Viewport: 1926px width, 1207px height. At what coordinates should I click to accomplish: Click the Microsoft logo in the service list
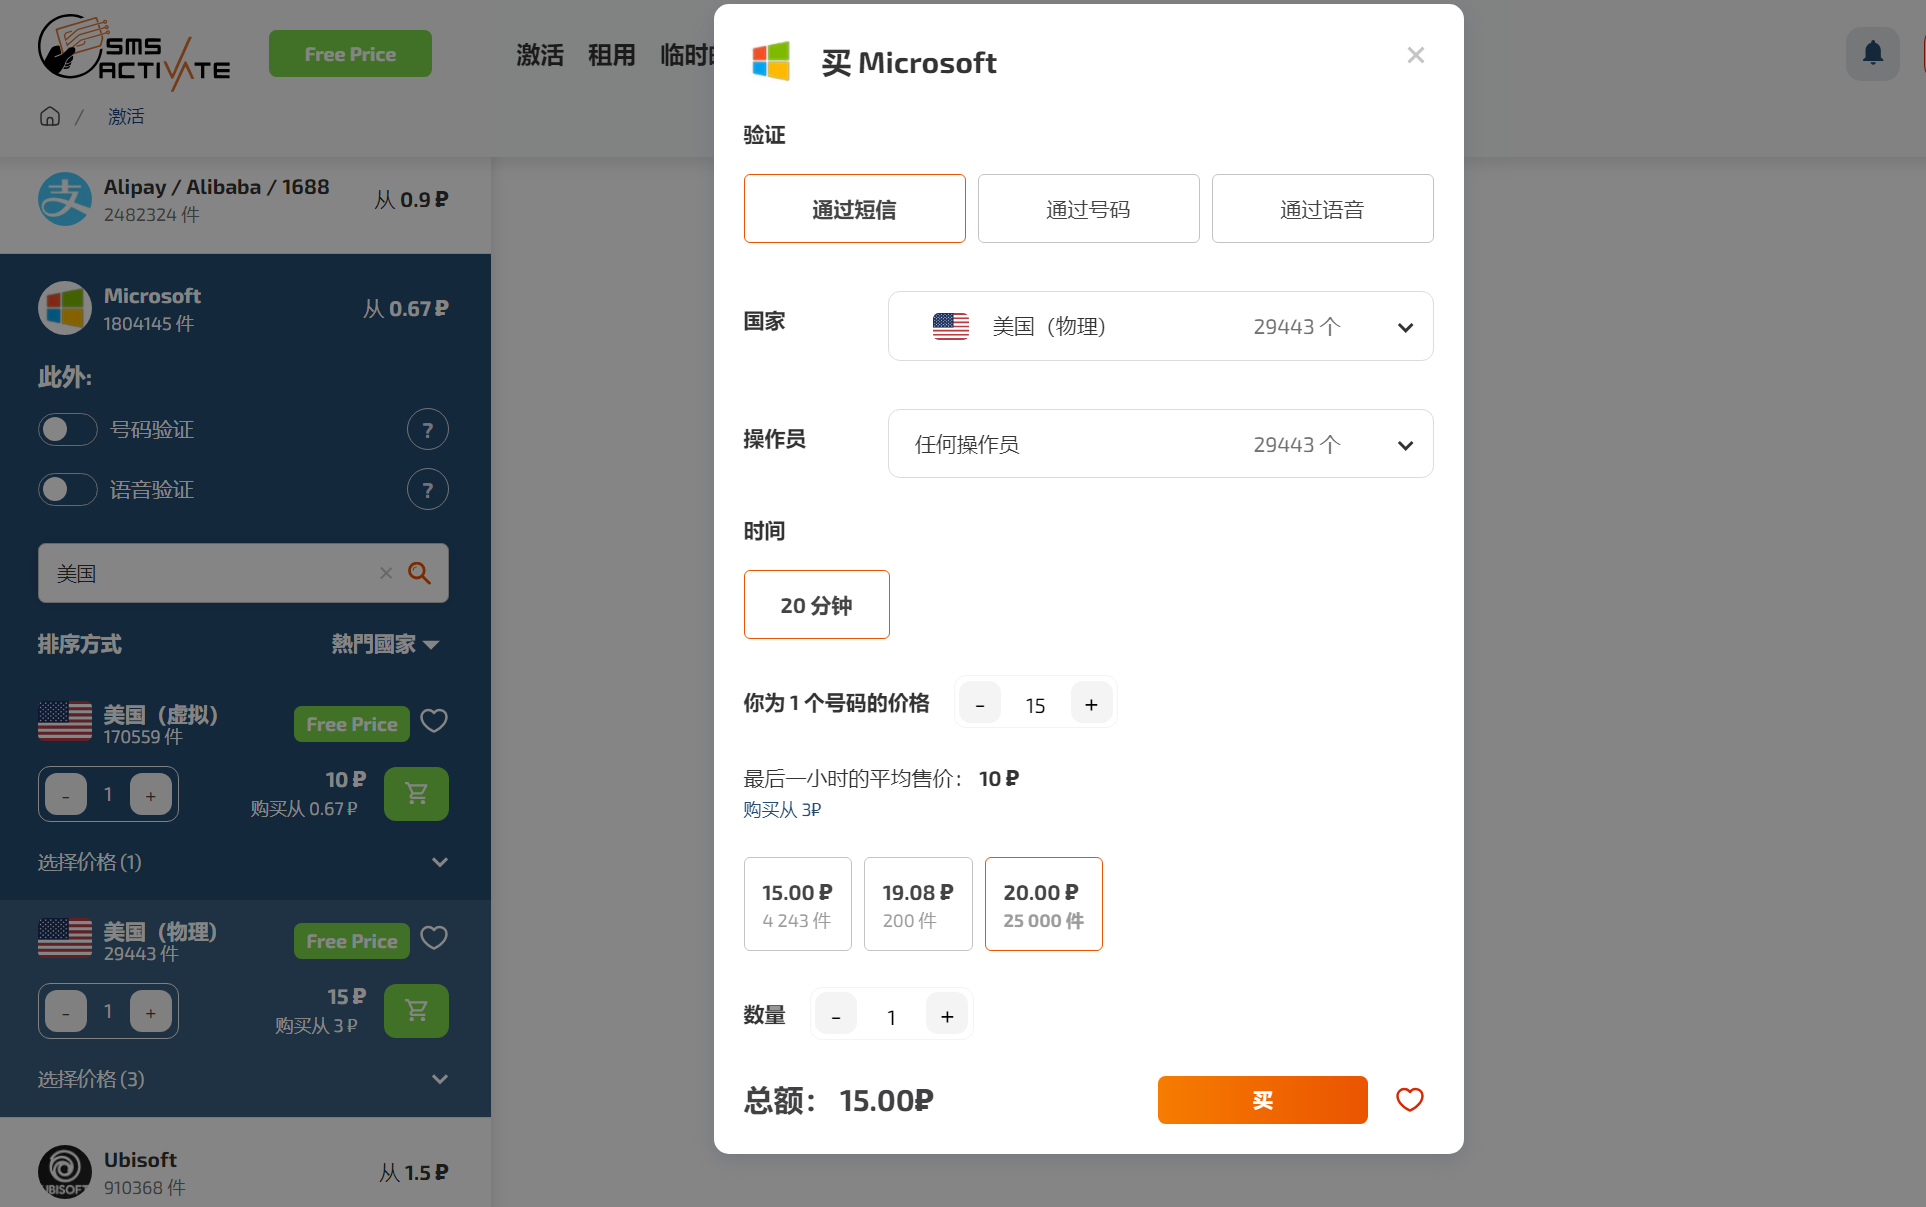point(65,308)
